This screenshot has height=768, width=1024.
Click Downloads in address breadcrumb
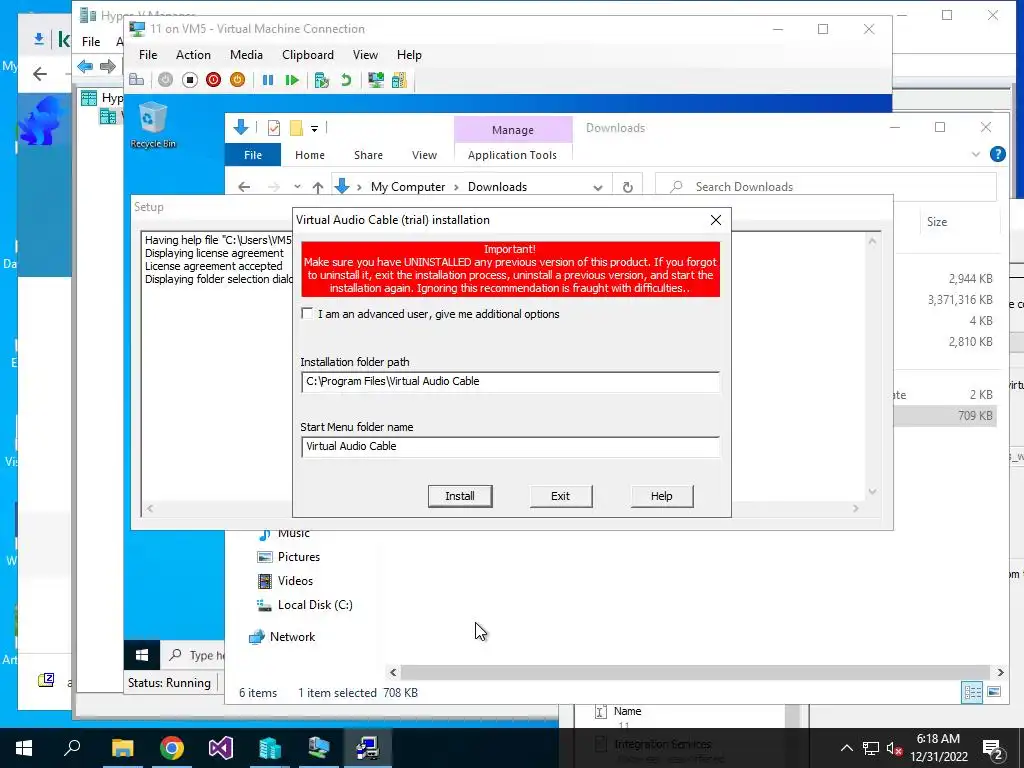(498, 187)
